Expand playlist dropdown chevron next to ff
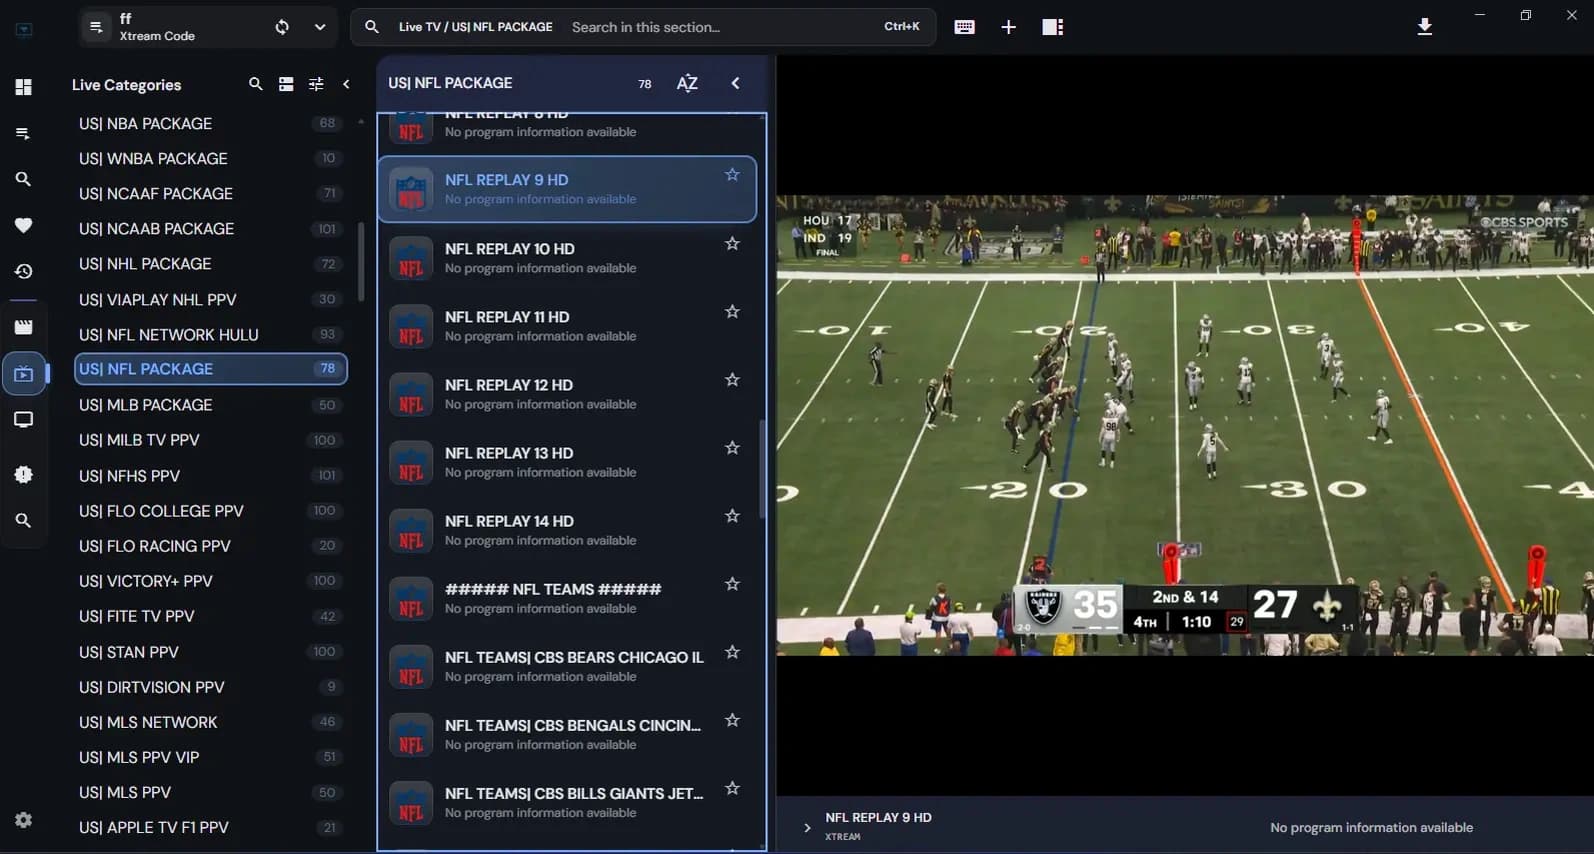This screenshot has height=854, width=1594. pyautogui.click(x=320, y=27)
